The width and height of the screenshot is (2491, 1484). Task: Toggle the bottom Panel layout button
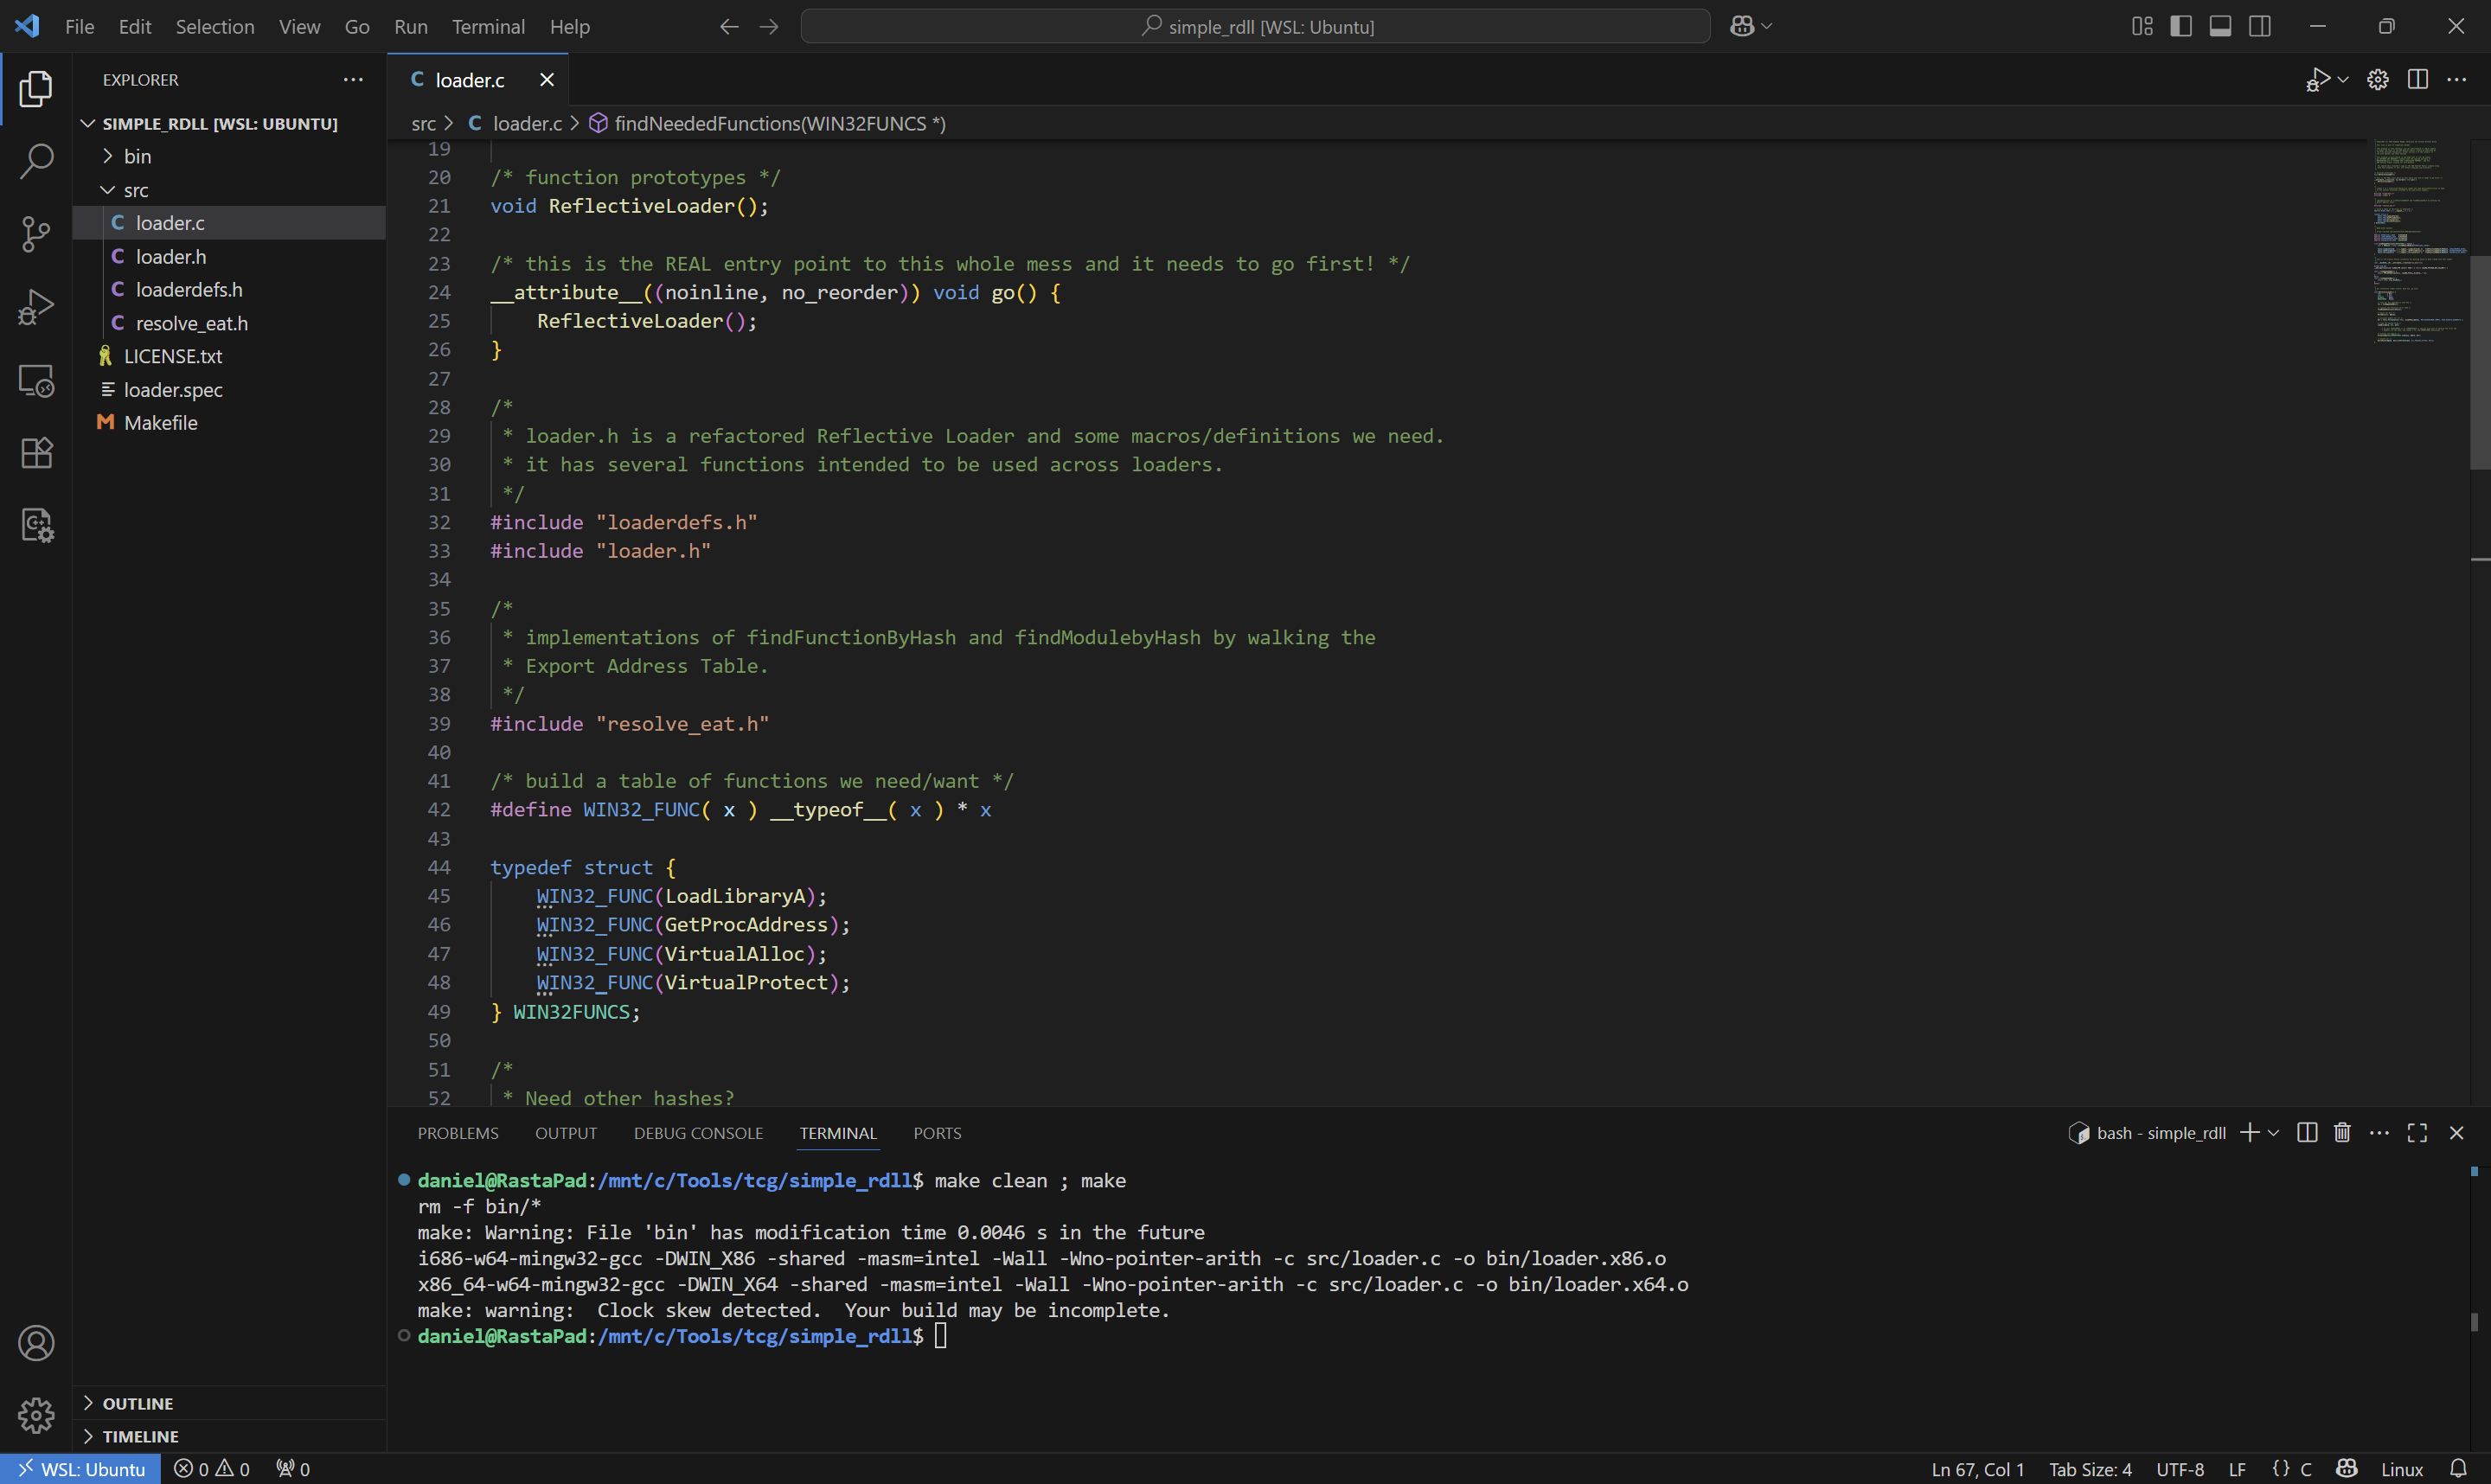click(x=2220, y=26)
